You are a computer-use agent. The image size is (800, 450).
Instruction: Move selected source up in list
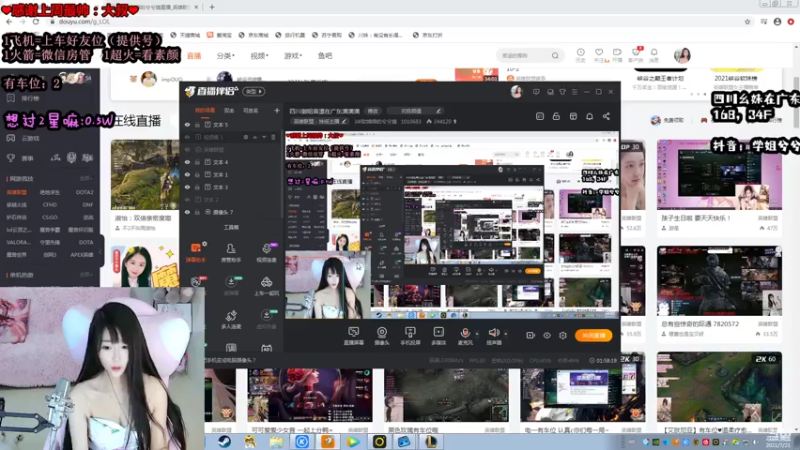(x=255, y=137)
